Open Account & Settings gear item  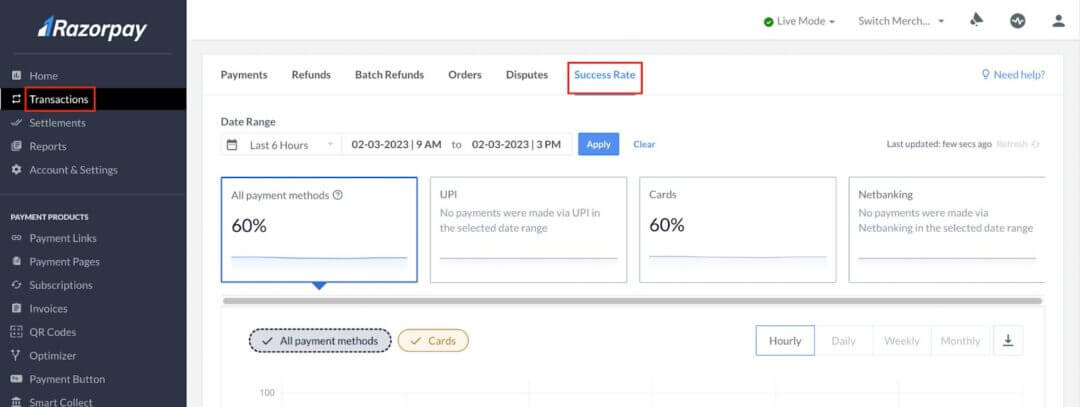pos(73,170)
